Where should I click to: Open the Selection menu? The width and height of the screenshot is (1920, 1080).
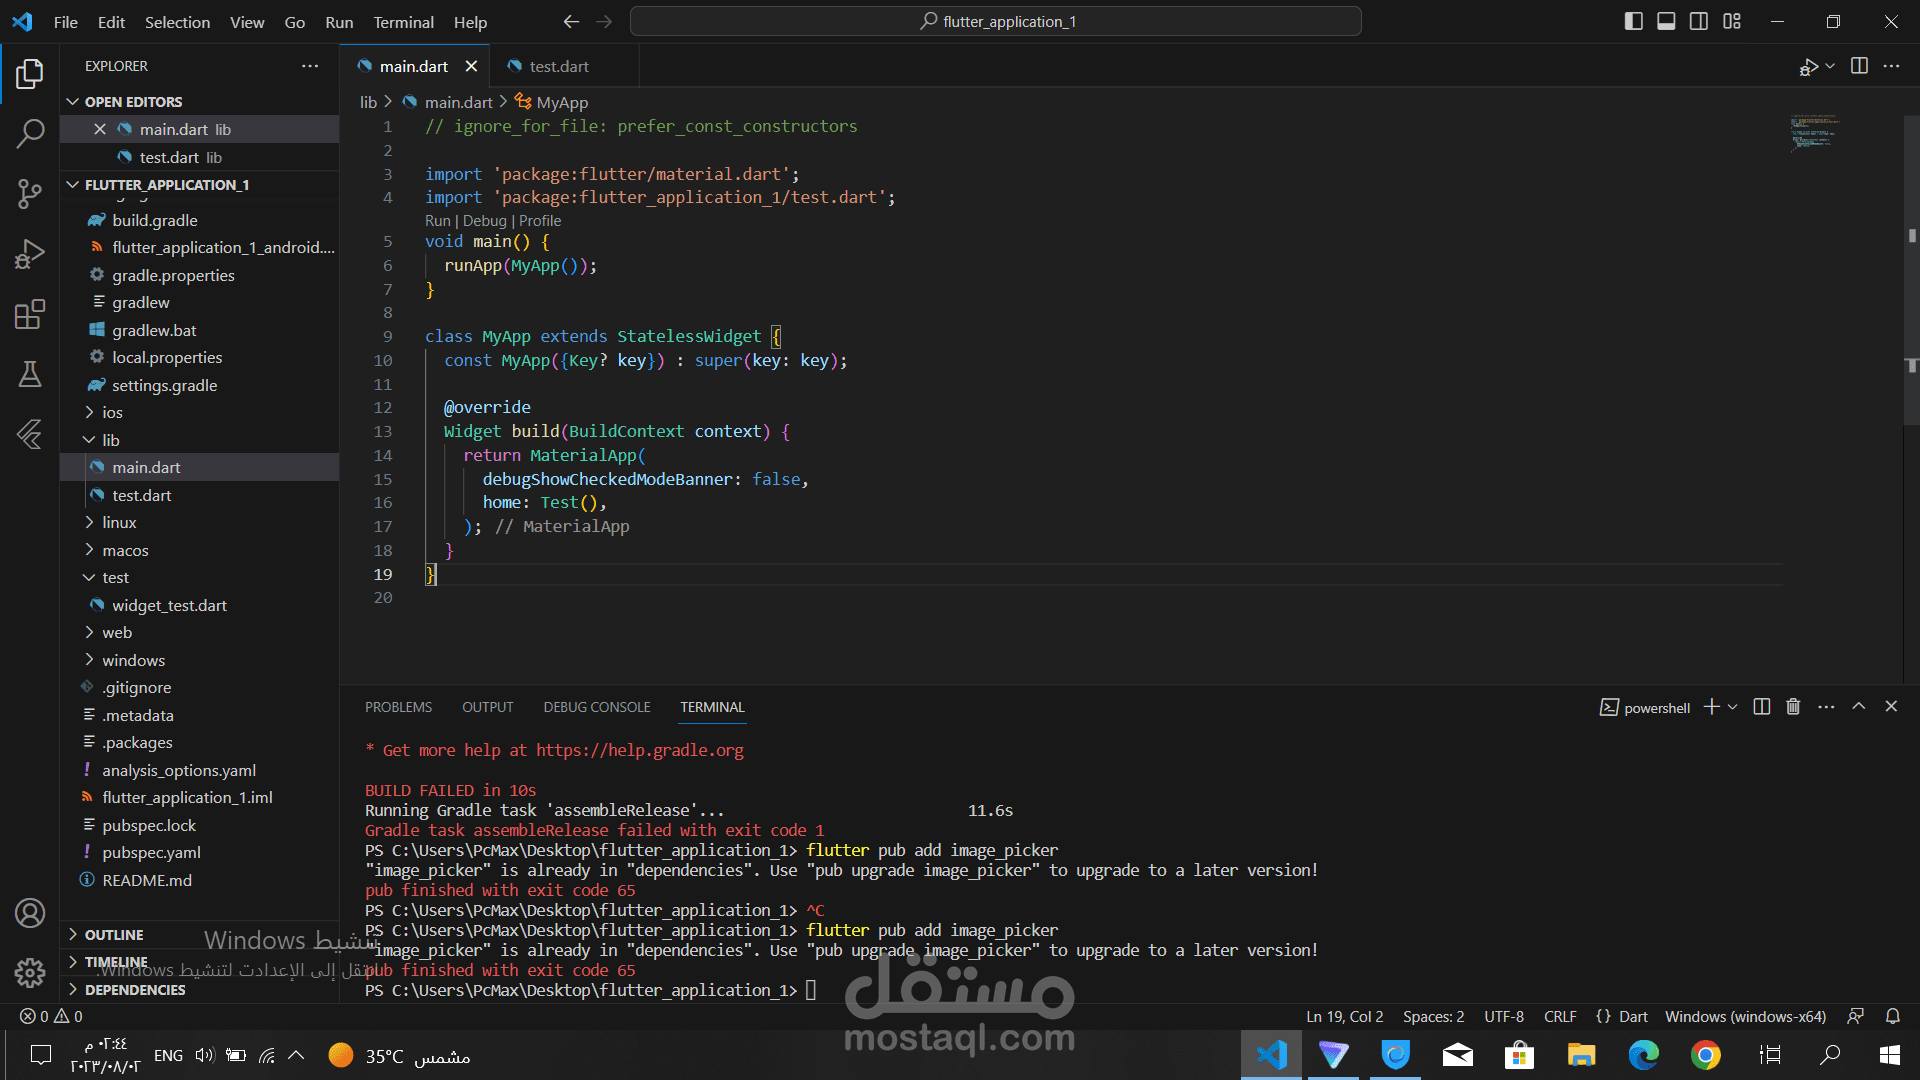[x=177, y=22]
